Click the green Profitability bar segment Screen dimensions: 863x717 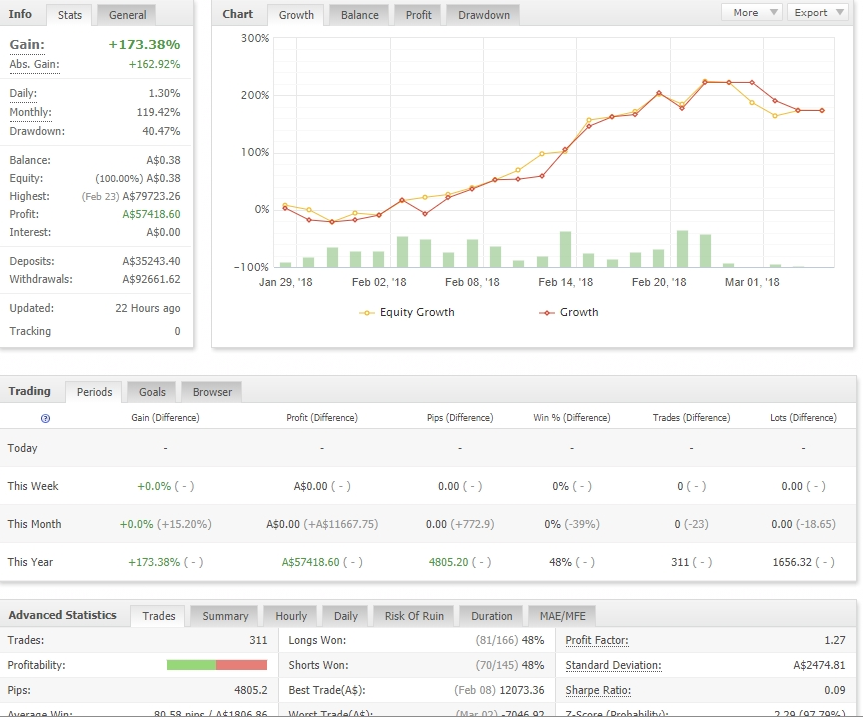click(x=191, y=665)
